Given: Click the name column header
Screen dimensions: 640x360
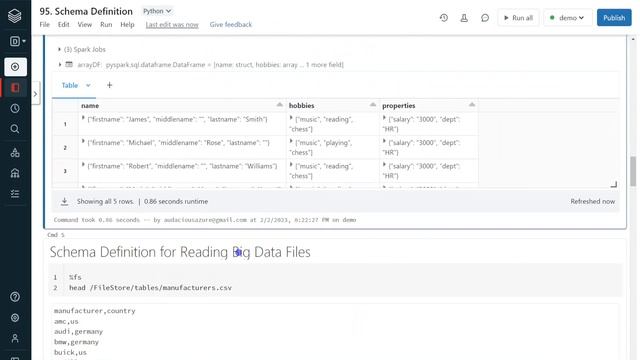Looking at the screenshot, I should click(90, 106).
